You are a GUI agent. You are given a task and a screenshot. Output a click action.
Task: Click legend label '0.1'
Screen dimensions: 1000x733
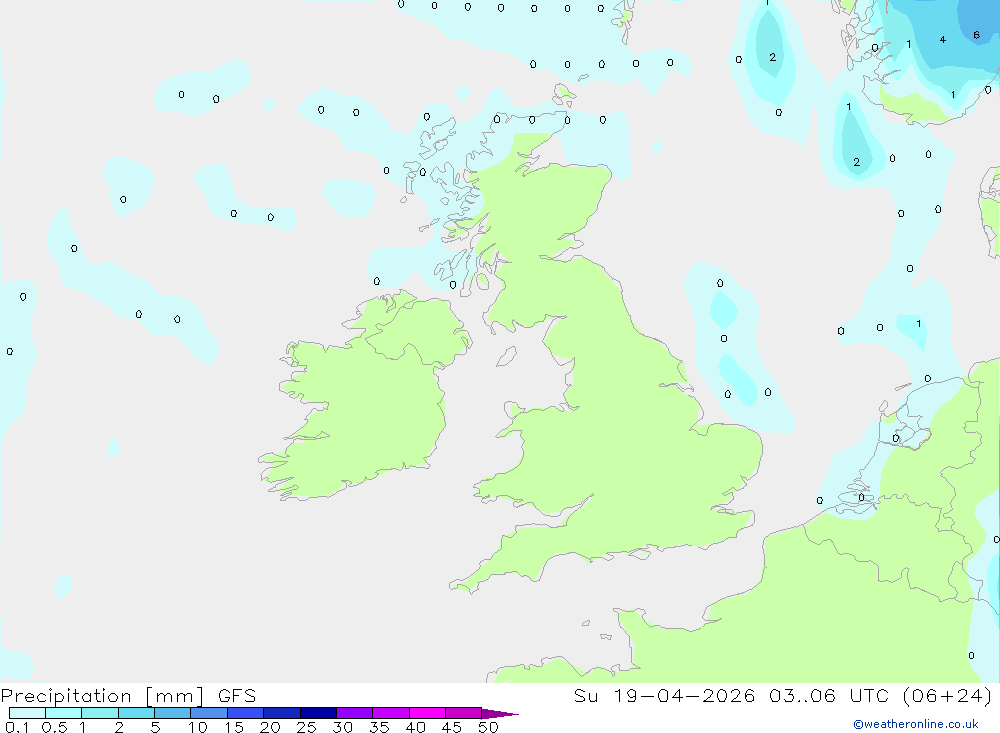tap(17, 727)
